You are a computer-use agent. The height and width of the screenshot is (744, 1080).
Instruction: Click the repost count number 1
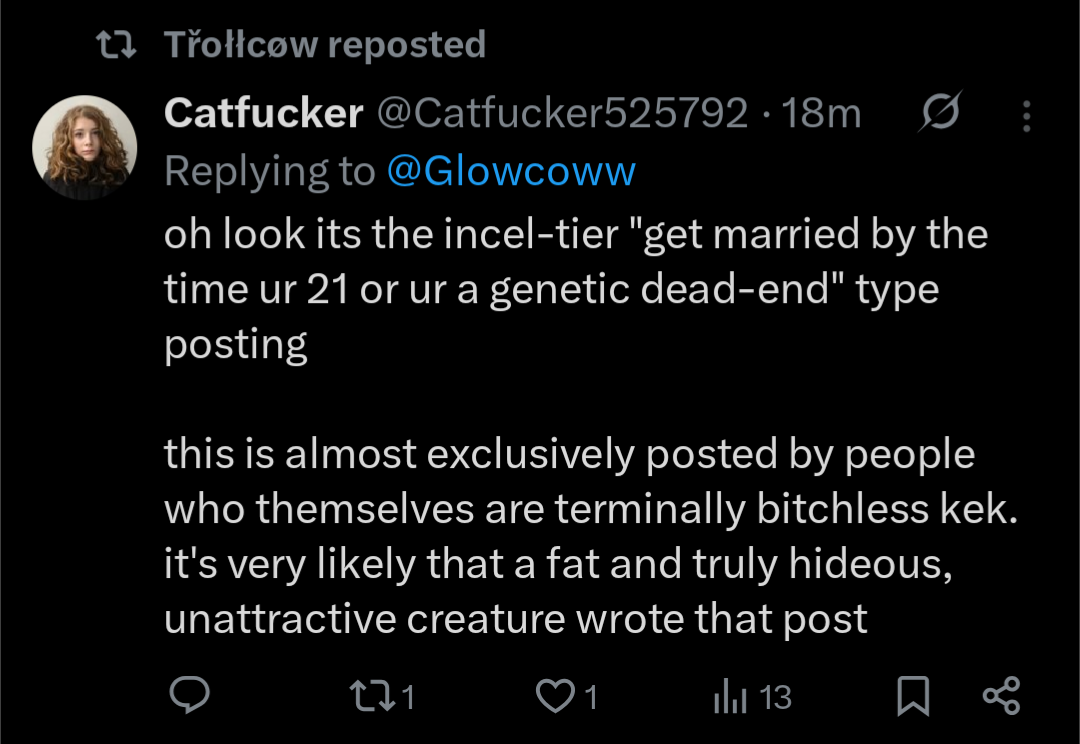point(409,697)
